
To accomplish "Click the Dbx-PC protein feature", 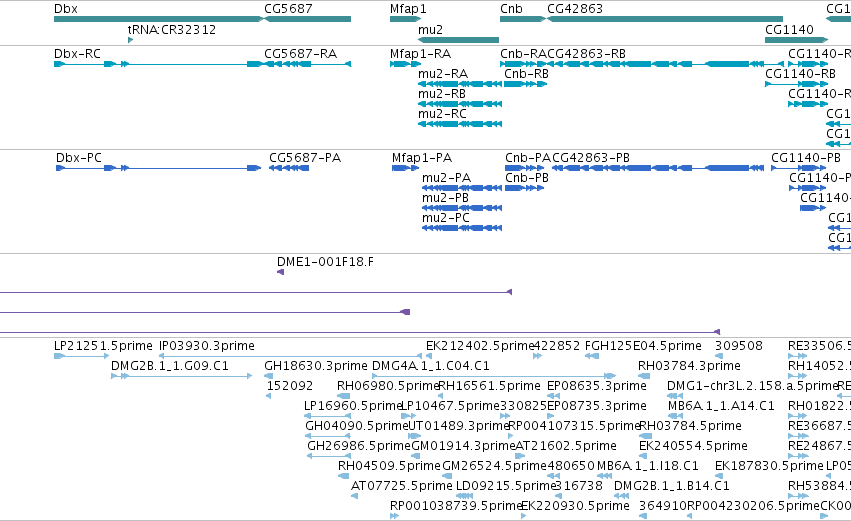I will coord(158,168).
